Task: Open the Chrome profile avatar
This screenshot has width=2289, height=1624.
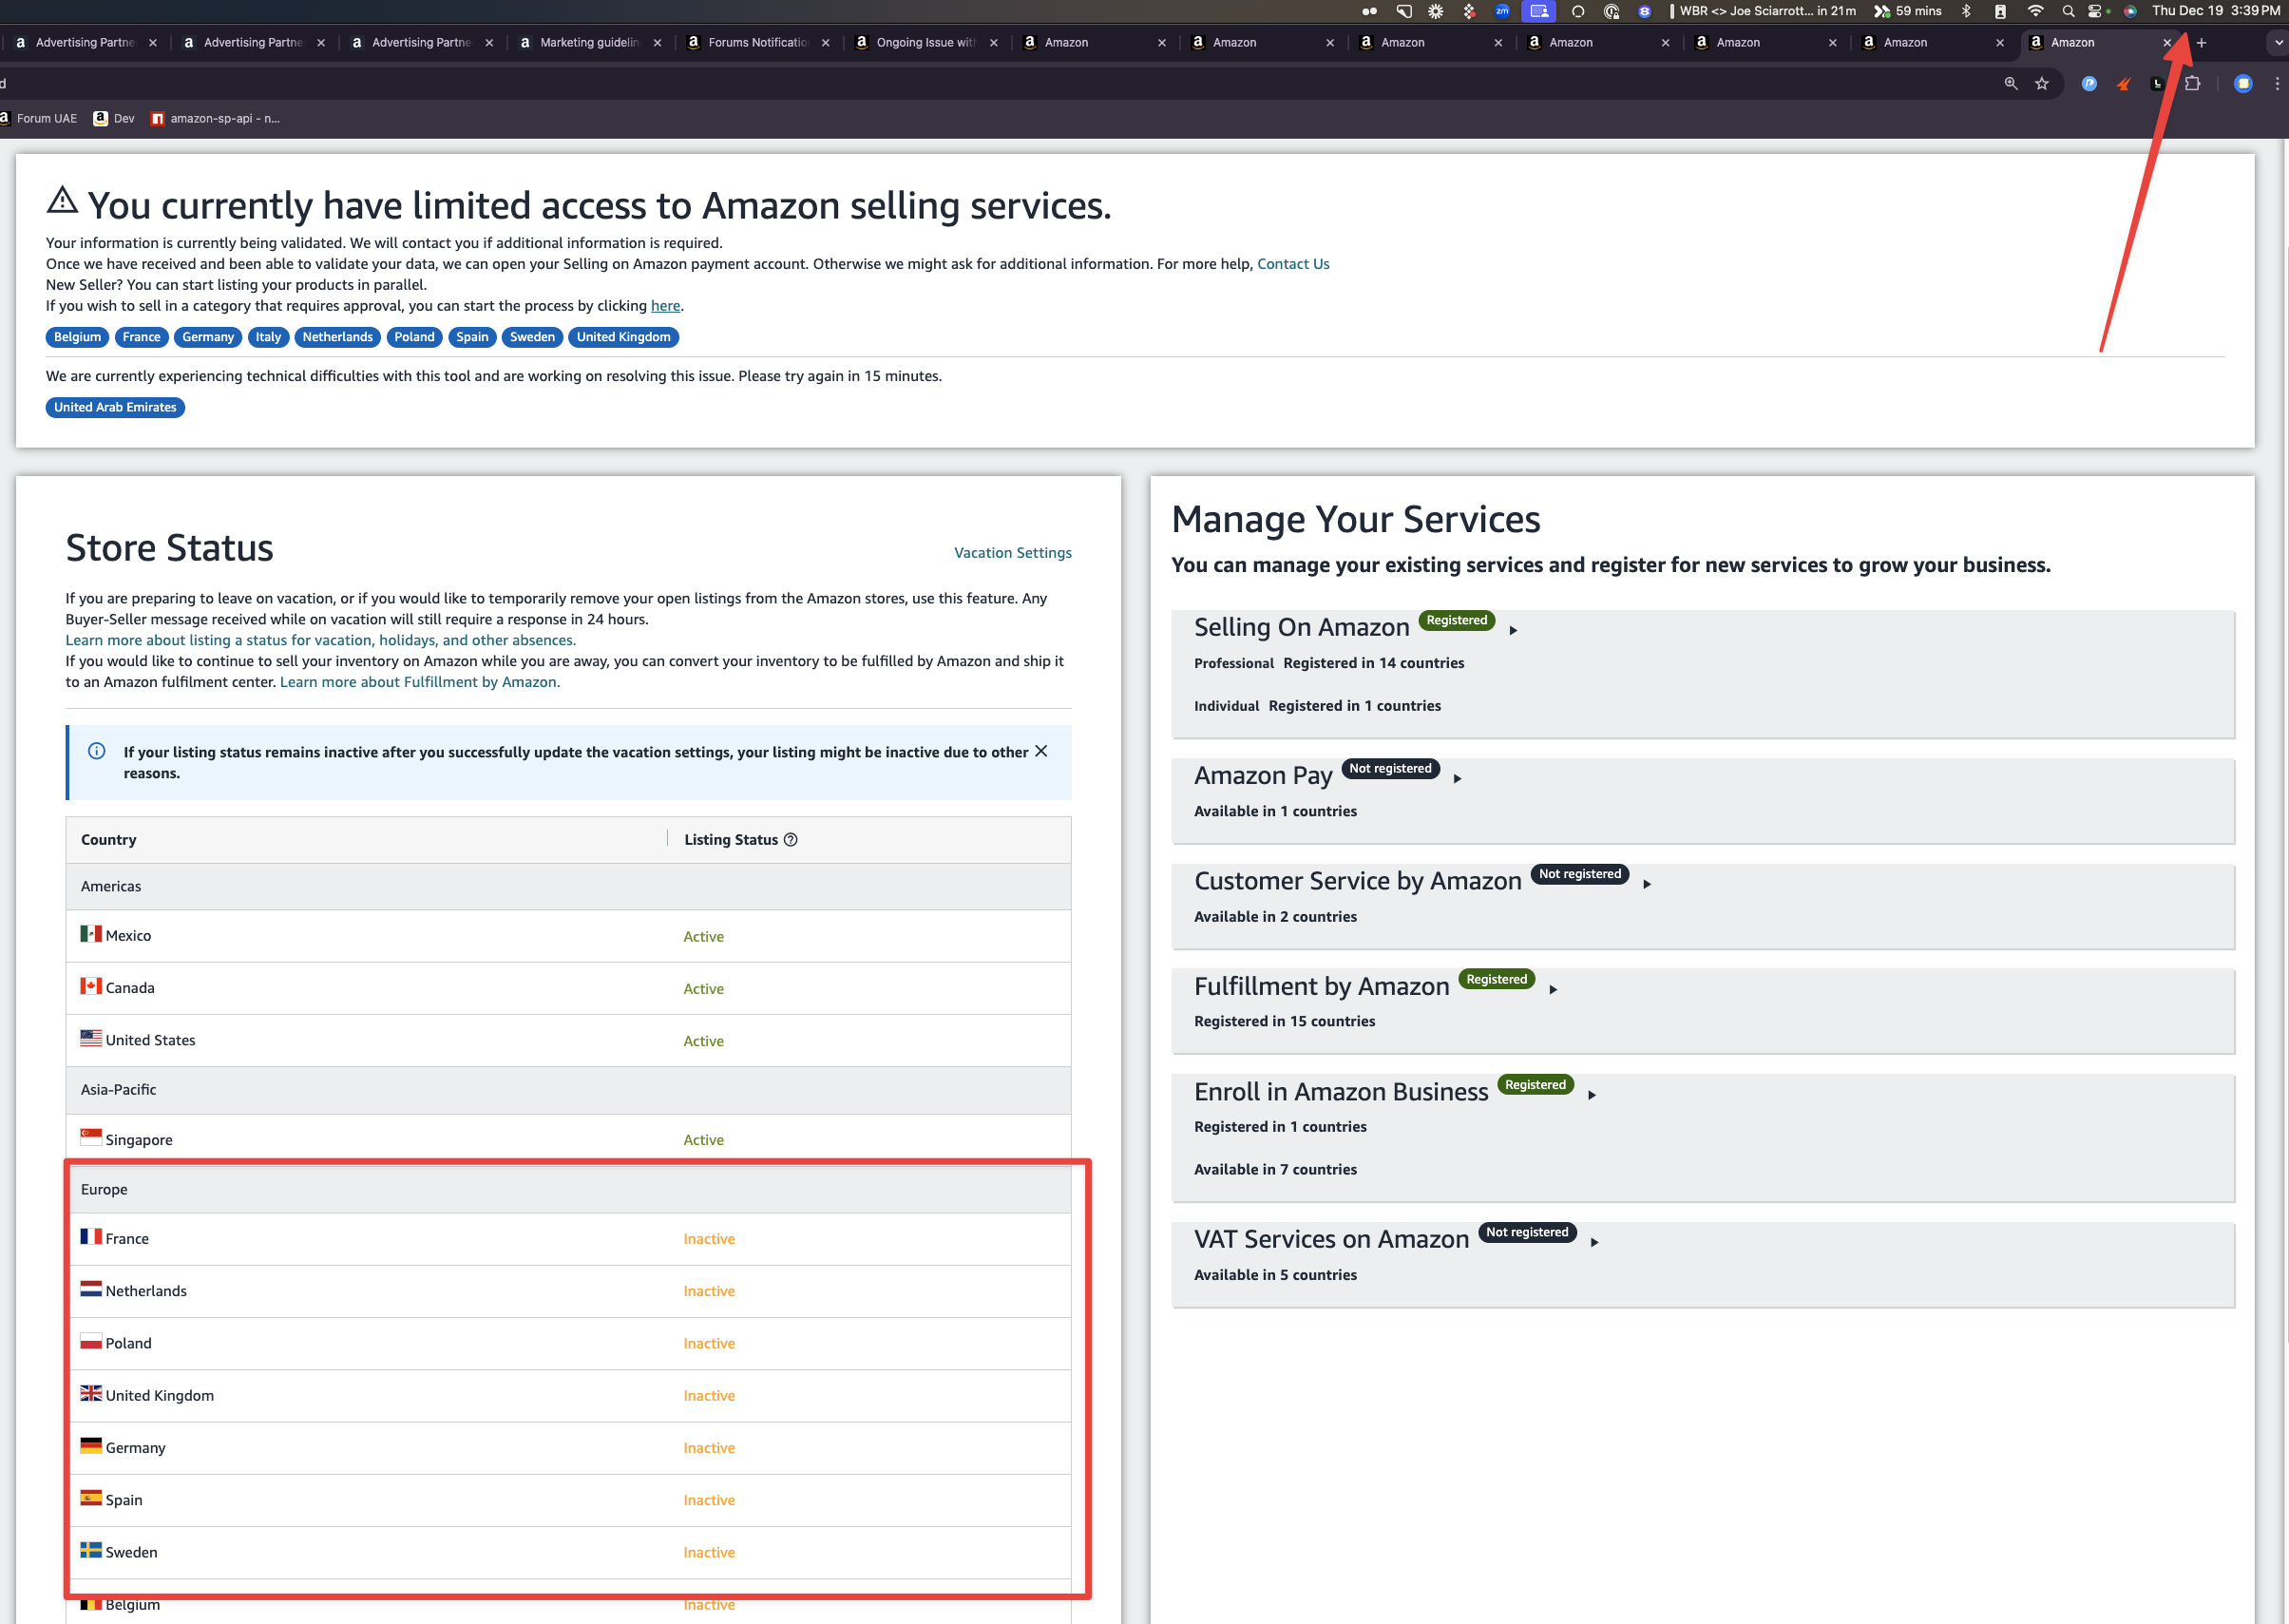Action: click(x=2243, y=84)
